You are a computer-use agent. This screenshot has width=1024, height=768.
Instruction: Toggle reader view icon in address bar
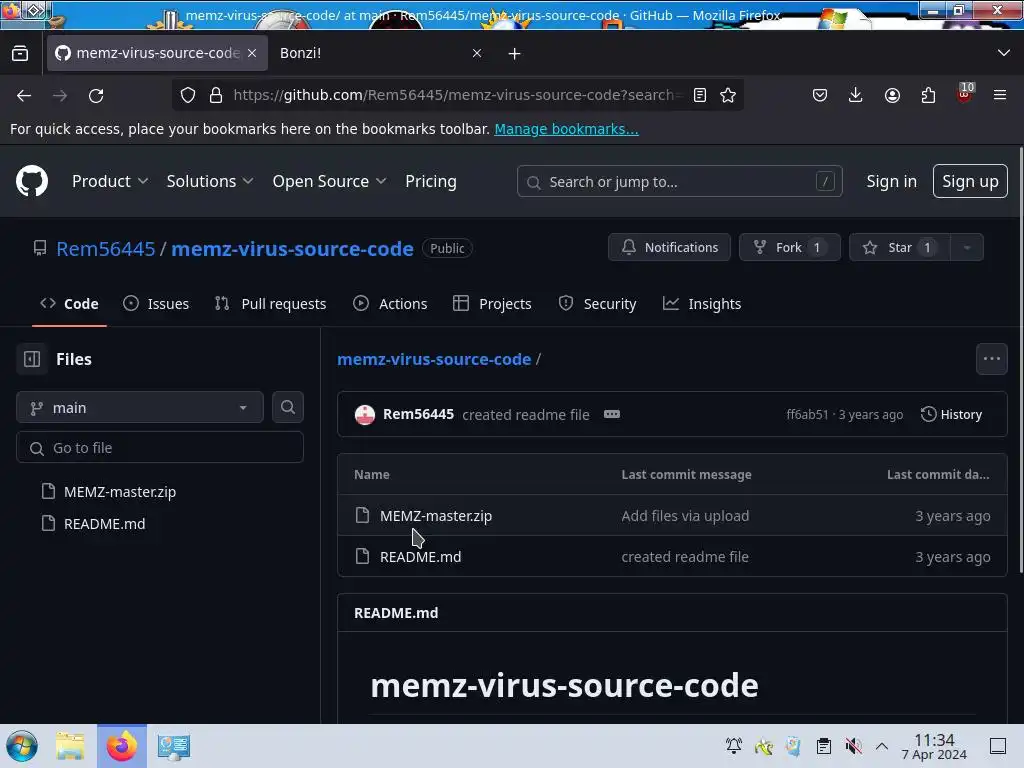[x=700, y=95]
